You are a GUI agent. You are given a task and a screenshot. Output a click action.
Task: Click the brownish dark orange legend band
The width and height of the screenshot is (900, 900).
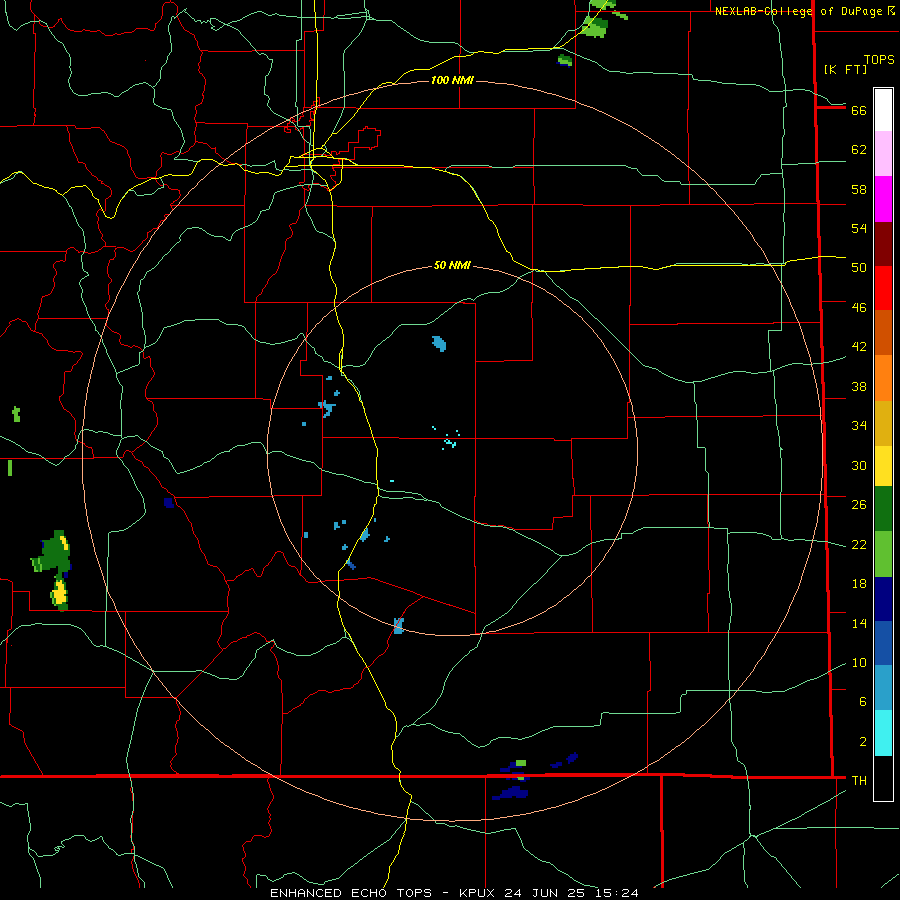883,333
